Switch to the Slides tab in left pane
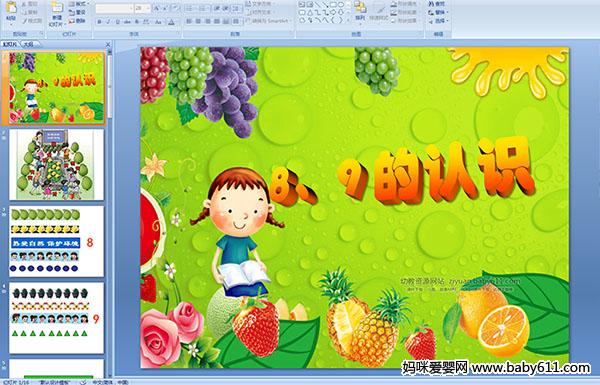This screenshot has height=385, width=600. [x=9, y=44]
